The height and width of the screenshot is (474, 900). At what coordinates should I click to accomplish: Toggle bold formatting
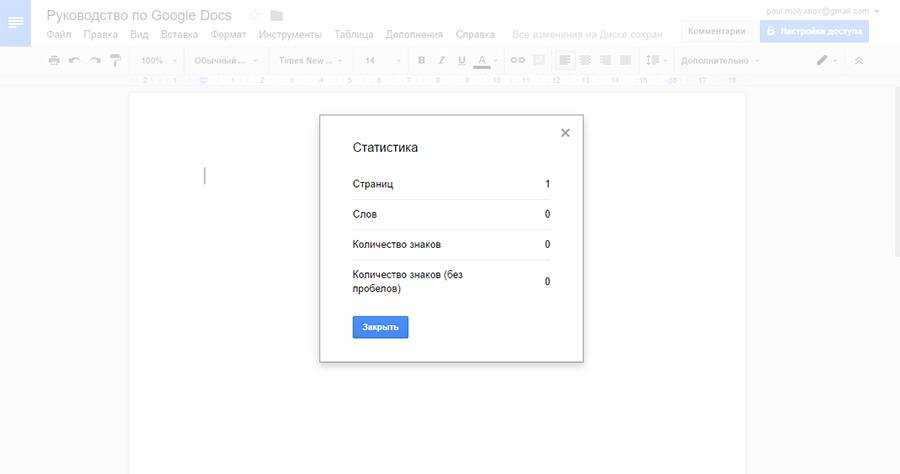pos(421,60)
